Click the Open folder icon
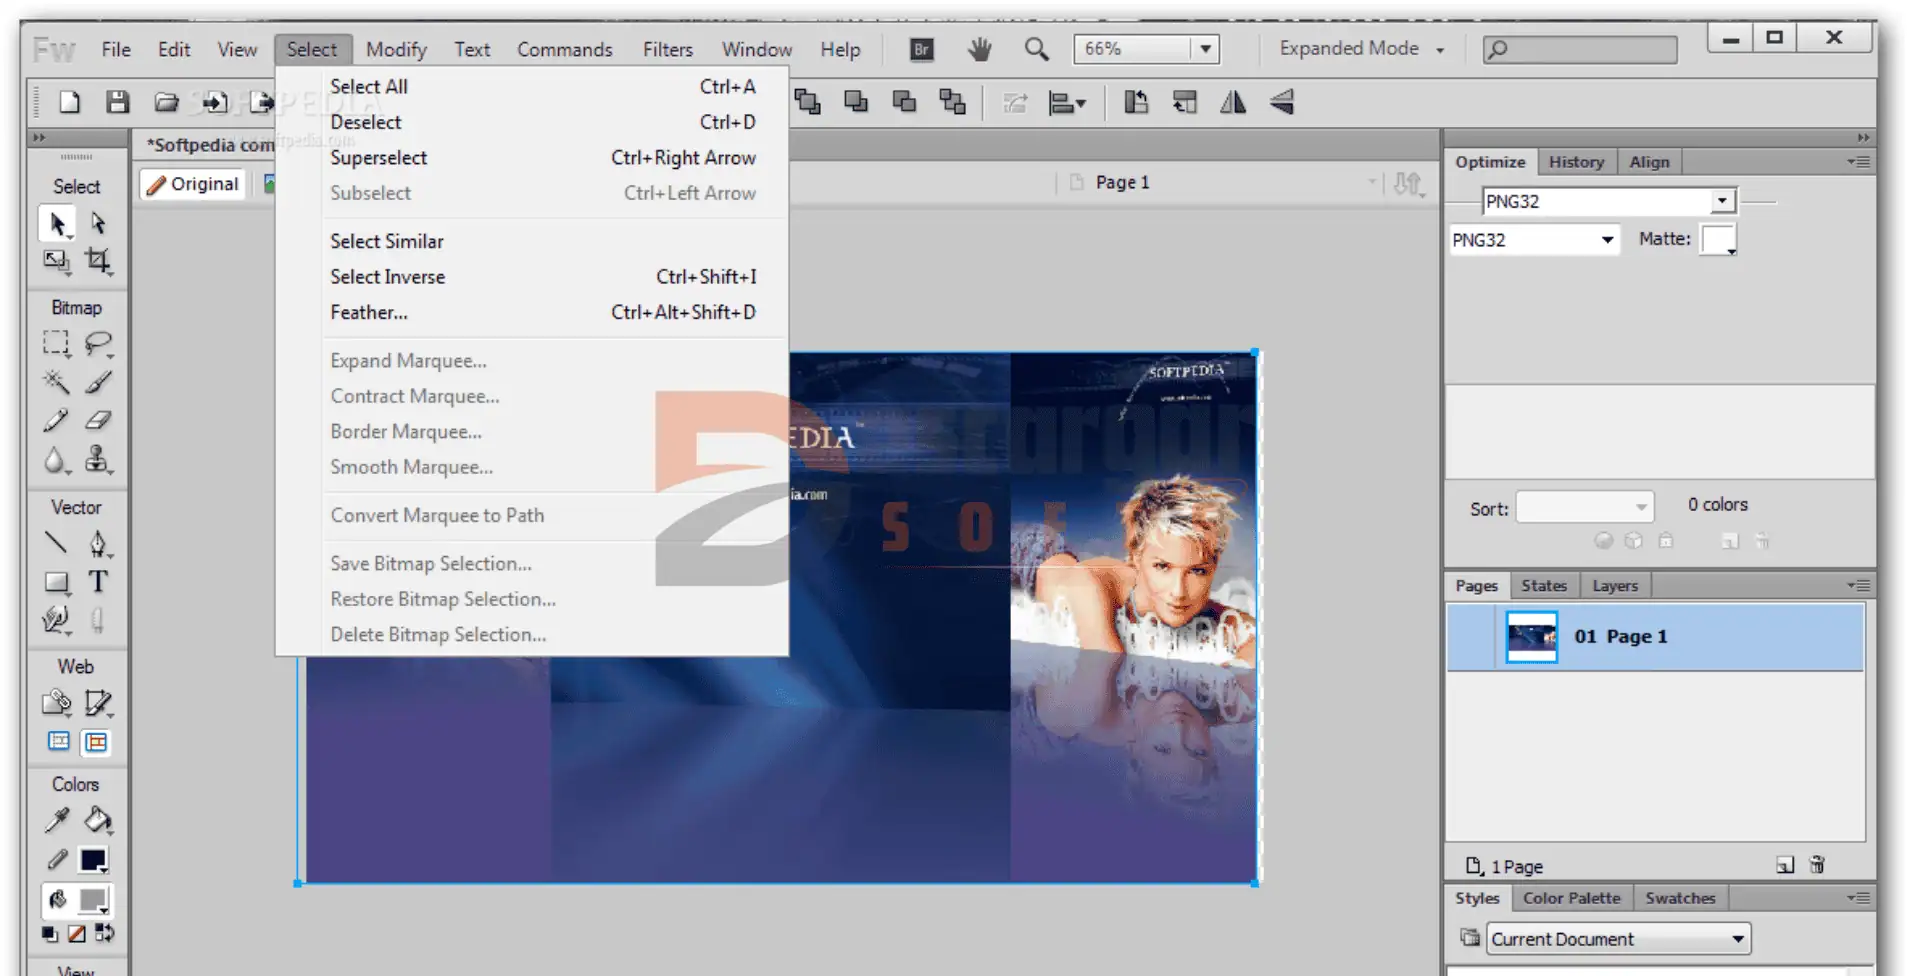 [166, 102]
